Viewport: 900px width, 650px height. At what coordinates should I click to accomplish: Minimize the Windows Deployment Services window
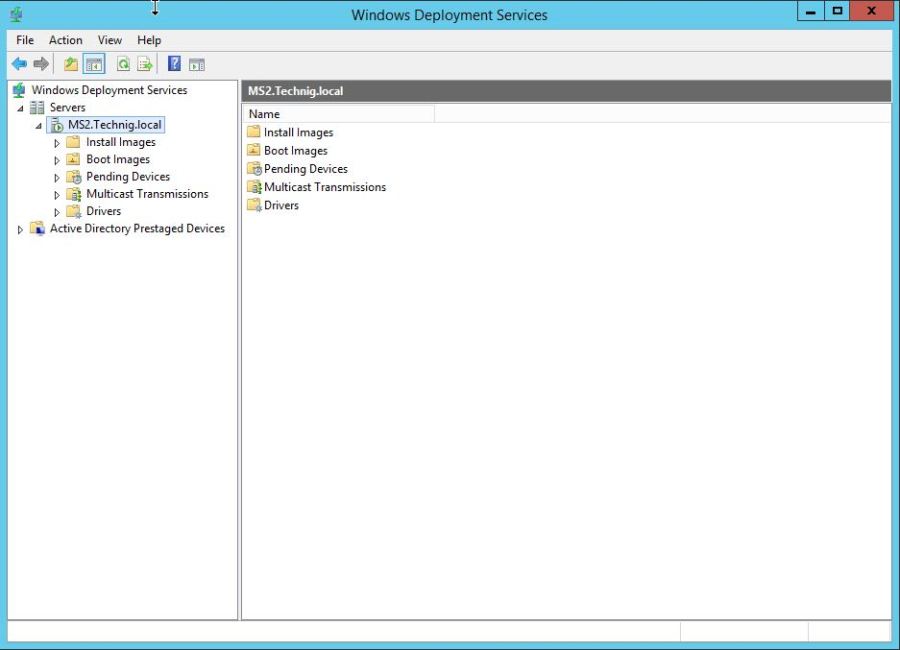(x=810, y=11)
